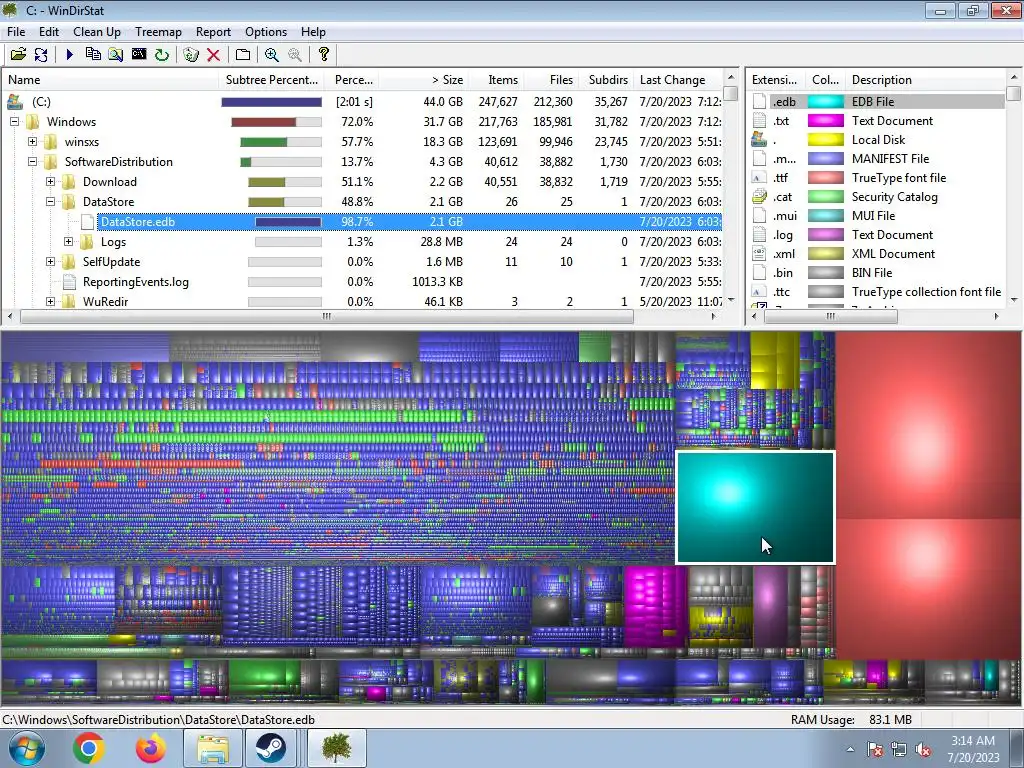
Task: Collapse the SoftwareDistribution folder node
Action: pos(33,162)
